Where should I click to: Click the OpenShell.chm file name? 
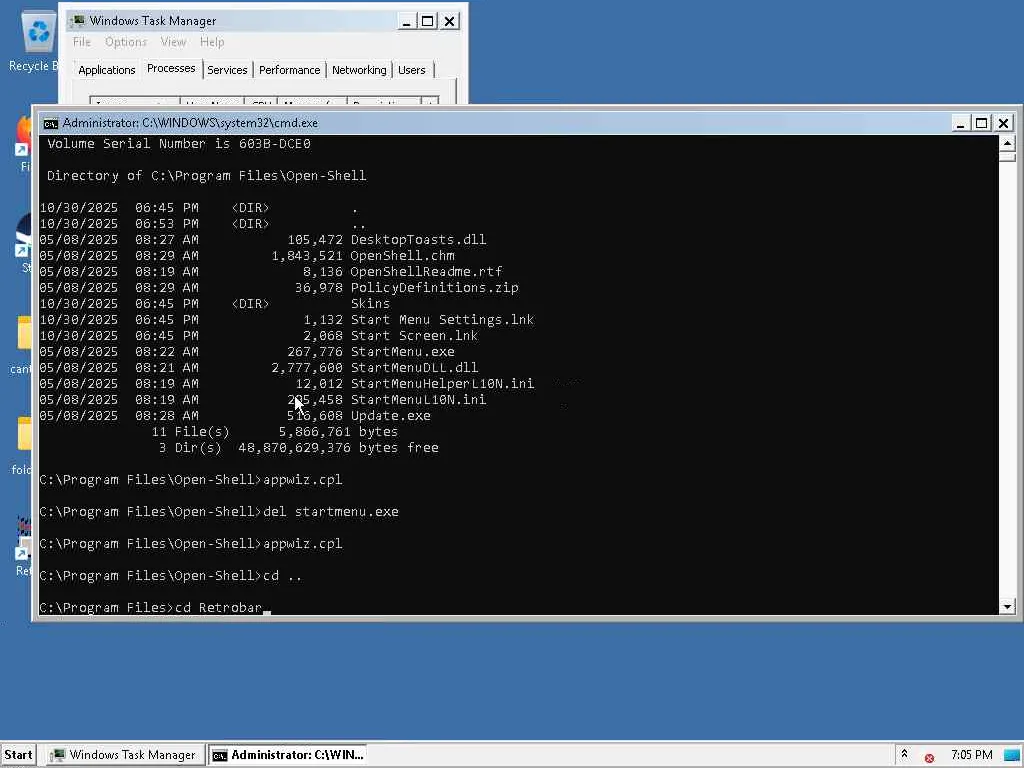coord(402,255)
